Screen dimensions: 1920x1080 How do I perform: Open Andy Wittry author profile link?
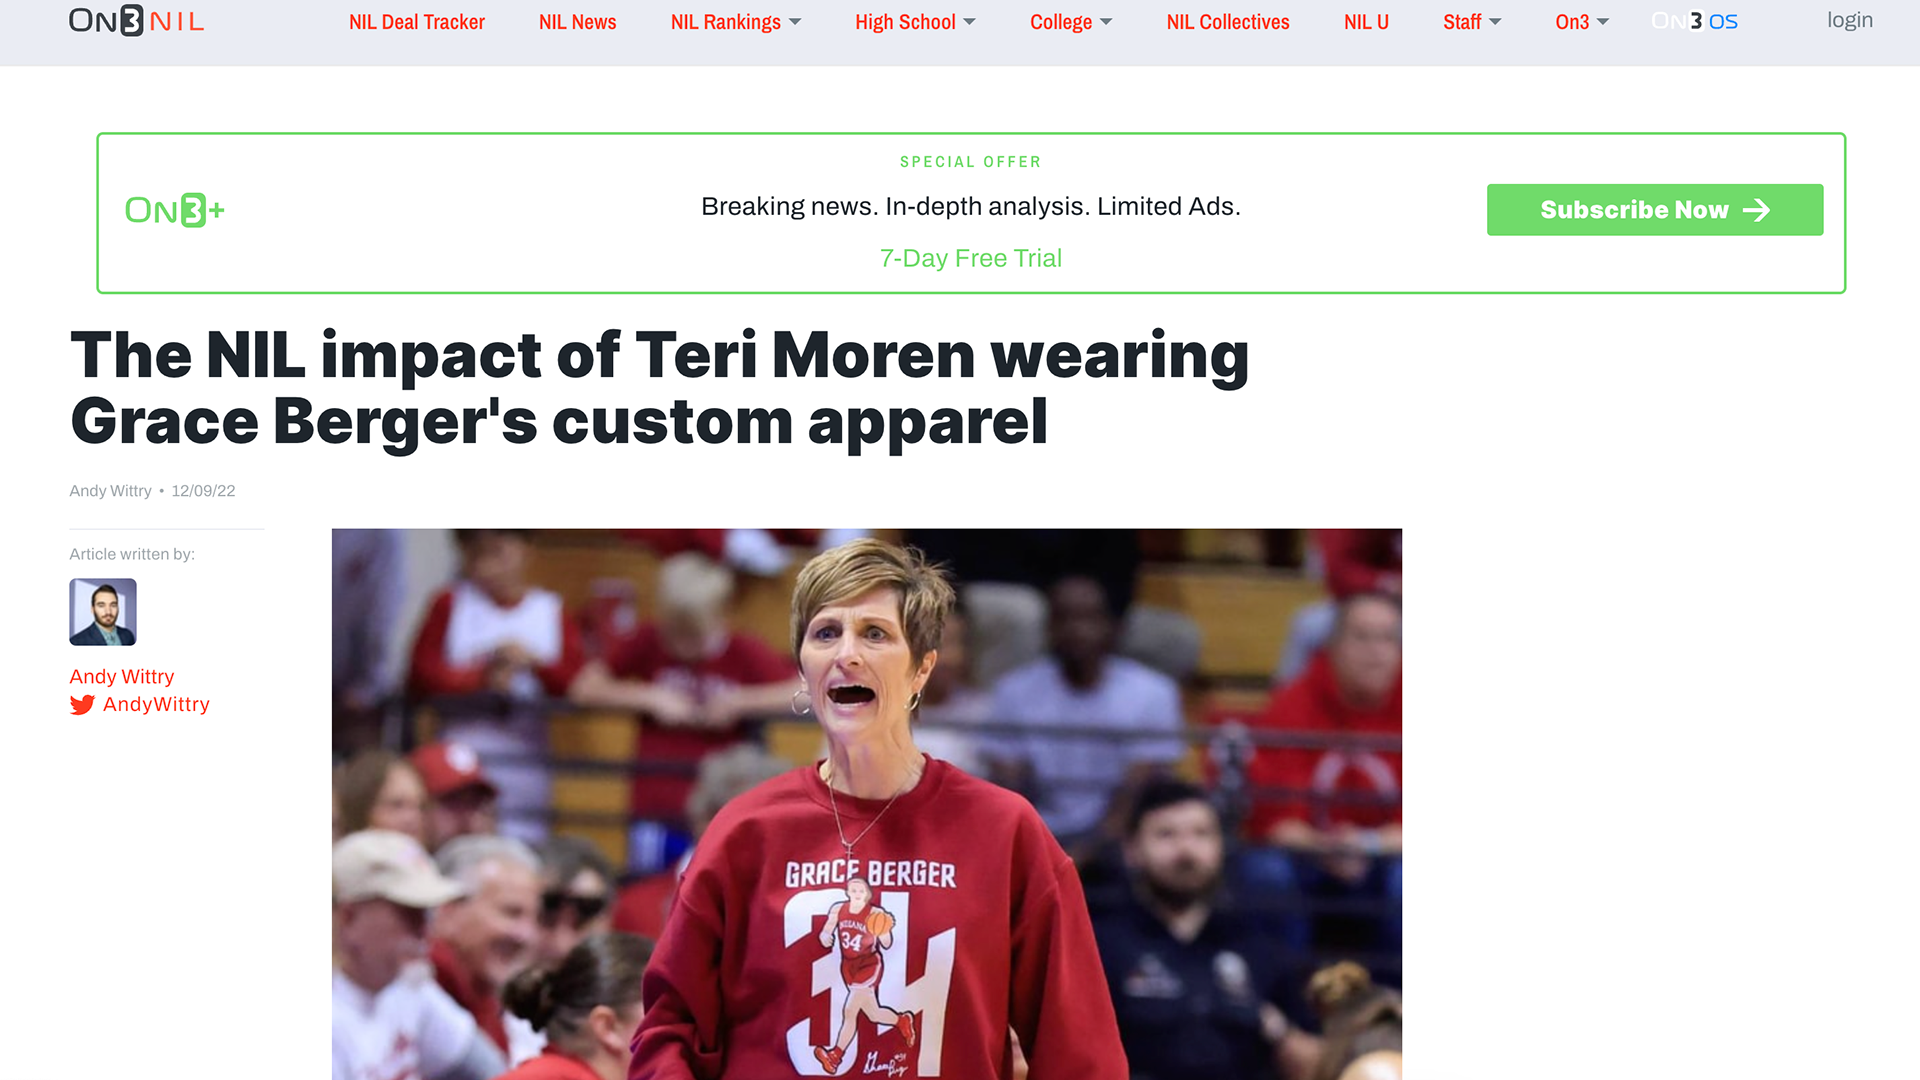[121, 677]
